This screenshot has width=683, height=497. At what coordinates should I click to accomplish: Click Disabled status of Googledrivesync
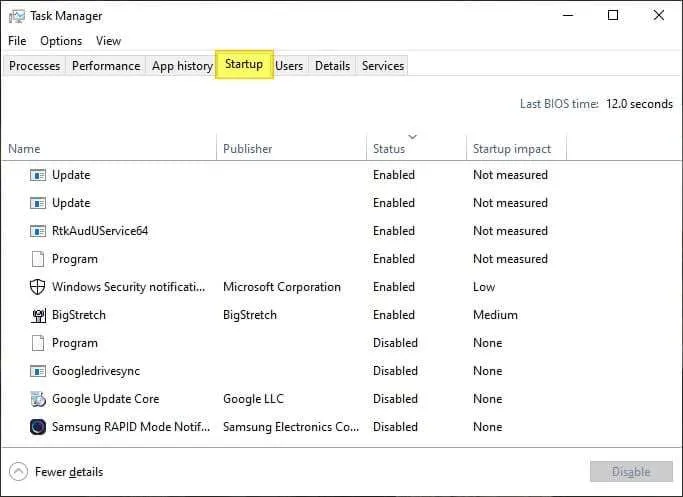click(395, 371)
